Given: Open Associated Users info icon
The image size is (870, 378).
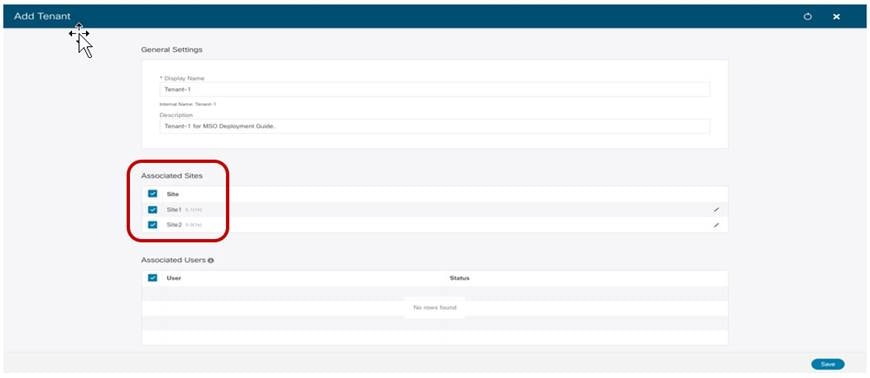Looking at the screenshot, I should (211, 260).
